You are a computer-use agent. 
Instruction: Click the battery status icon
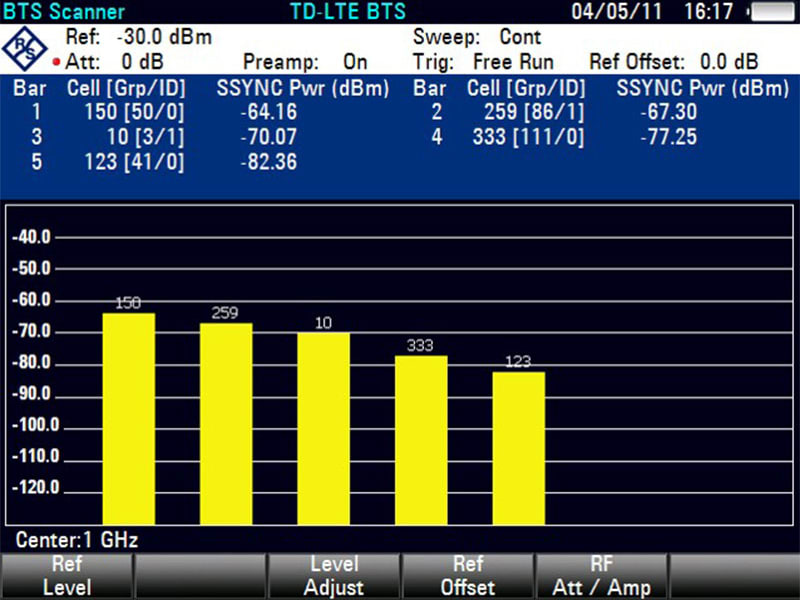[x=771, y=12]
